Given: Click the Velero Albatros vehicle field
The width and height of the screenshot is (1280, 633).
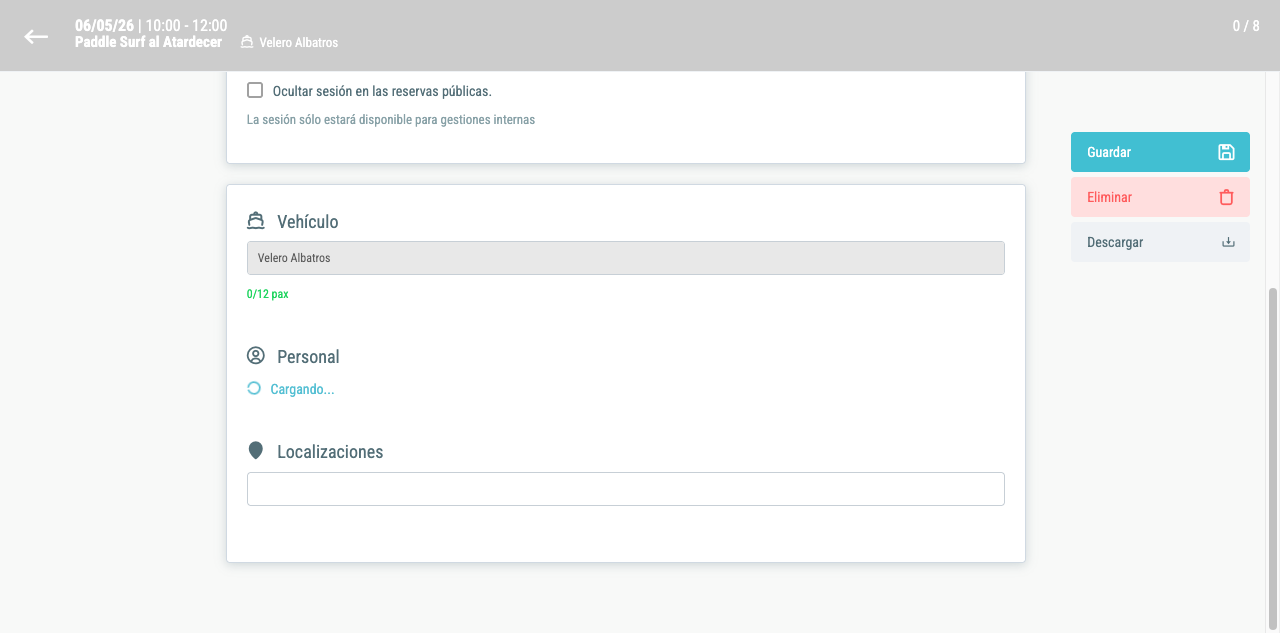Looking at the screenshot, I should click(x=626, y=258).
